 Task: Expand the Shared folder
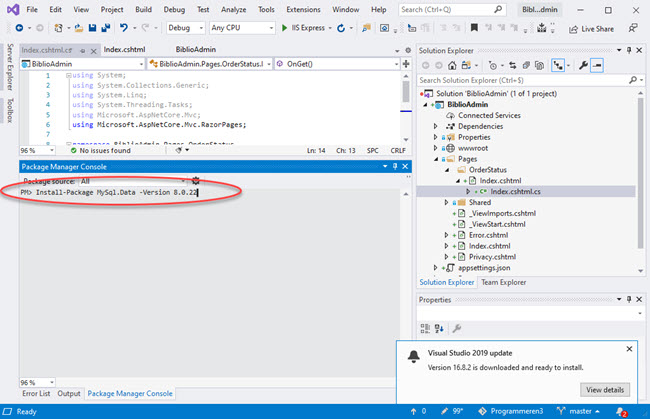point(446,202)
